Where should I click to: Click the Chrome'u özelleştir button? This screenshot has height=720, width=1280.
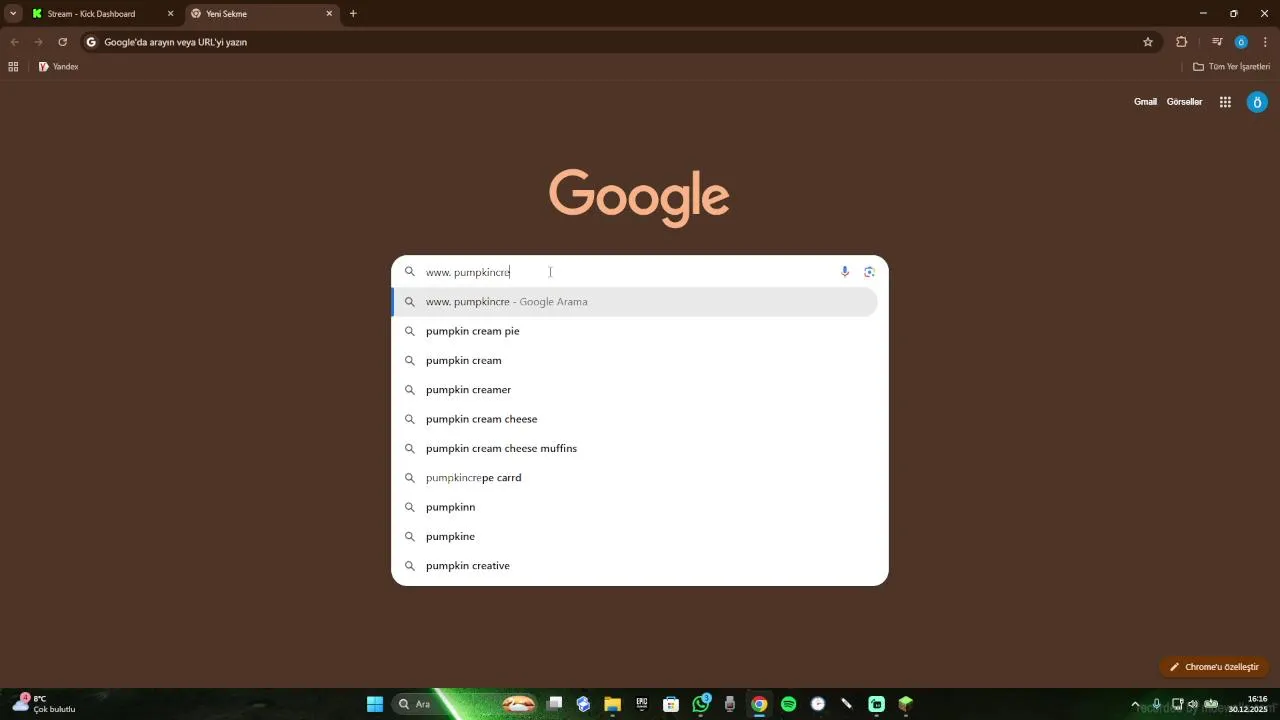pyautogui.click(x=1214, y=667)
